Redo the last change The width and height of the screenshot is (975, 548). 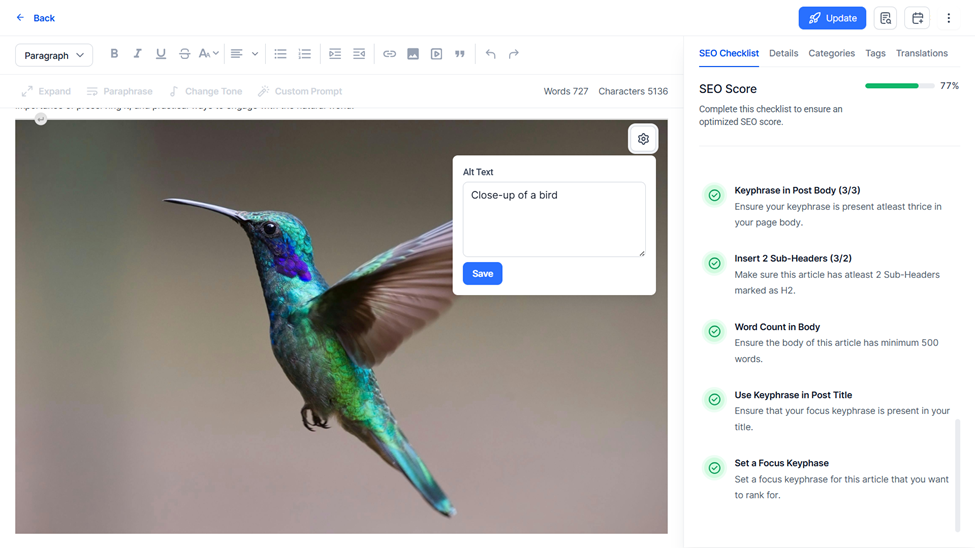(514, 53)
